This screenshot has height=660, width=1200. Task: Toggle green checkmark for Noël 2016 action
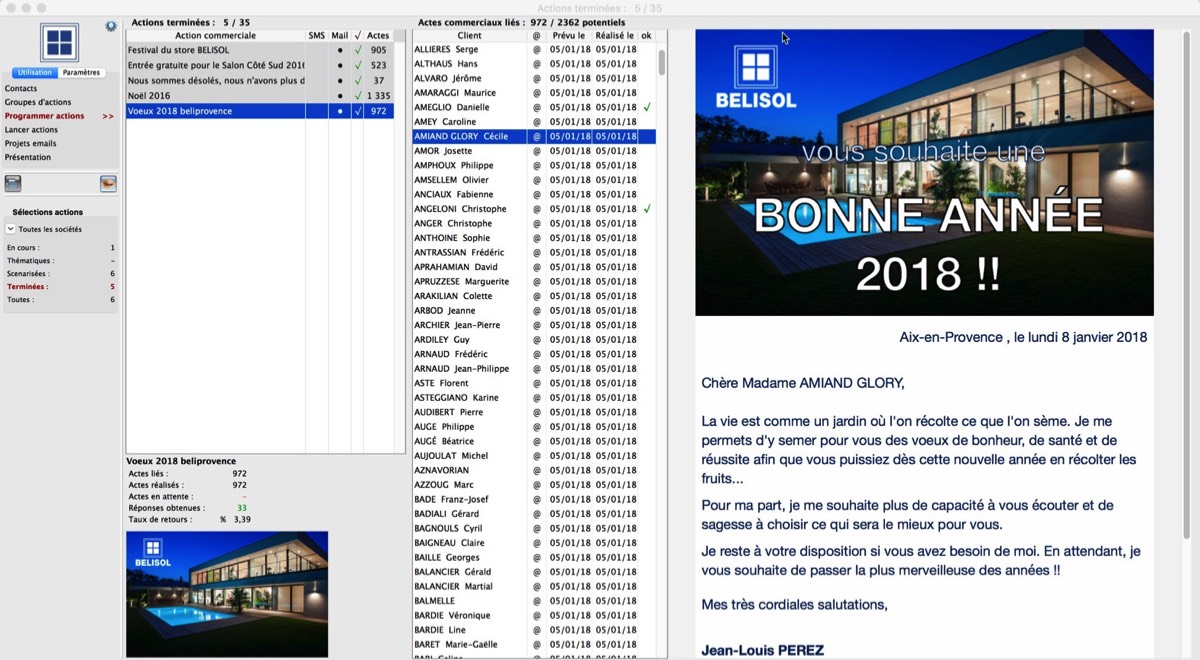coord(358,96)
